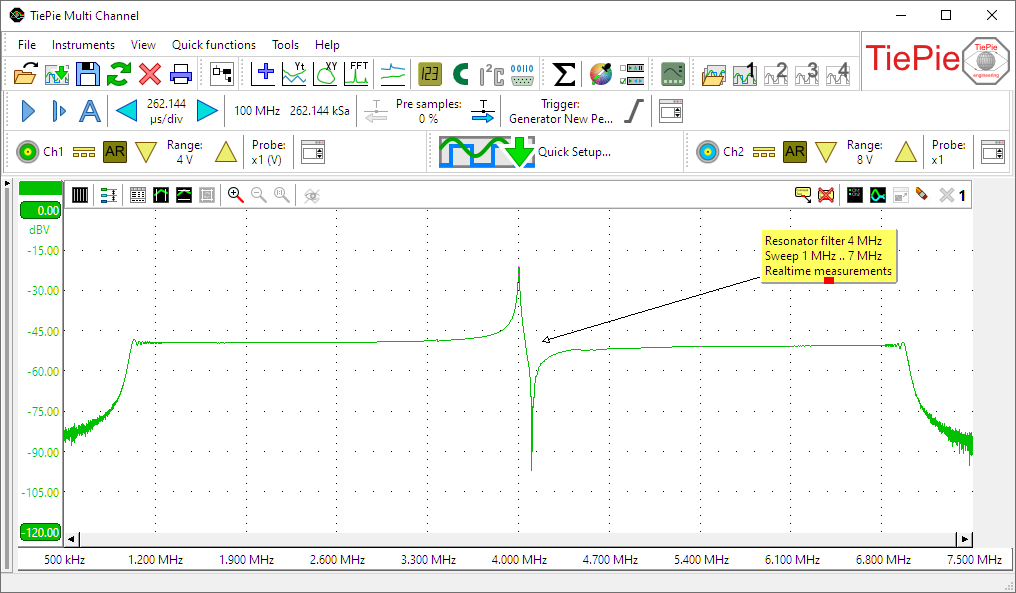Create a new XY graph
Image resolution: width=1016 pixels, height=593 pixels.
click(x=327, y=73)
